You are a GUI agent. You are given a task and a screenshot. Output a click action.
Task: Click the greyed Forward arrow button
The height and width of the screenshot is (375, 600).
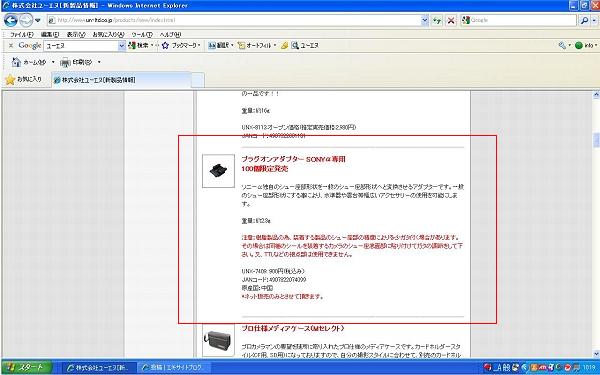pos(26,20)
